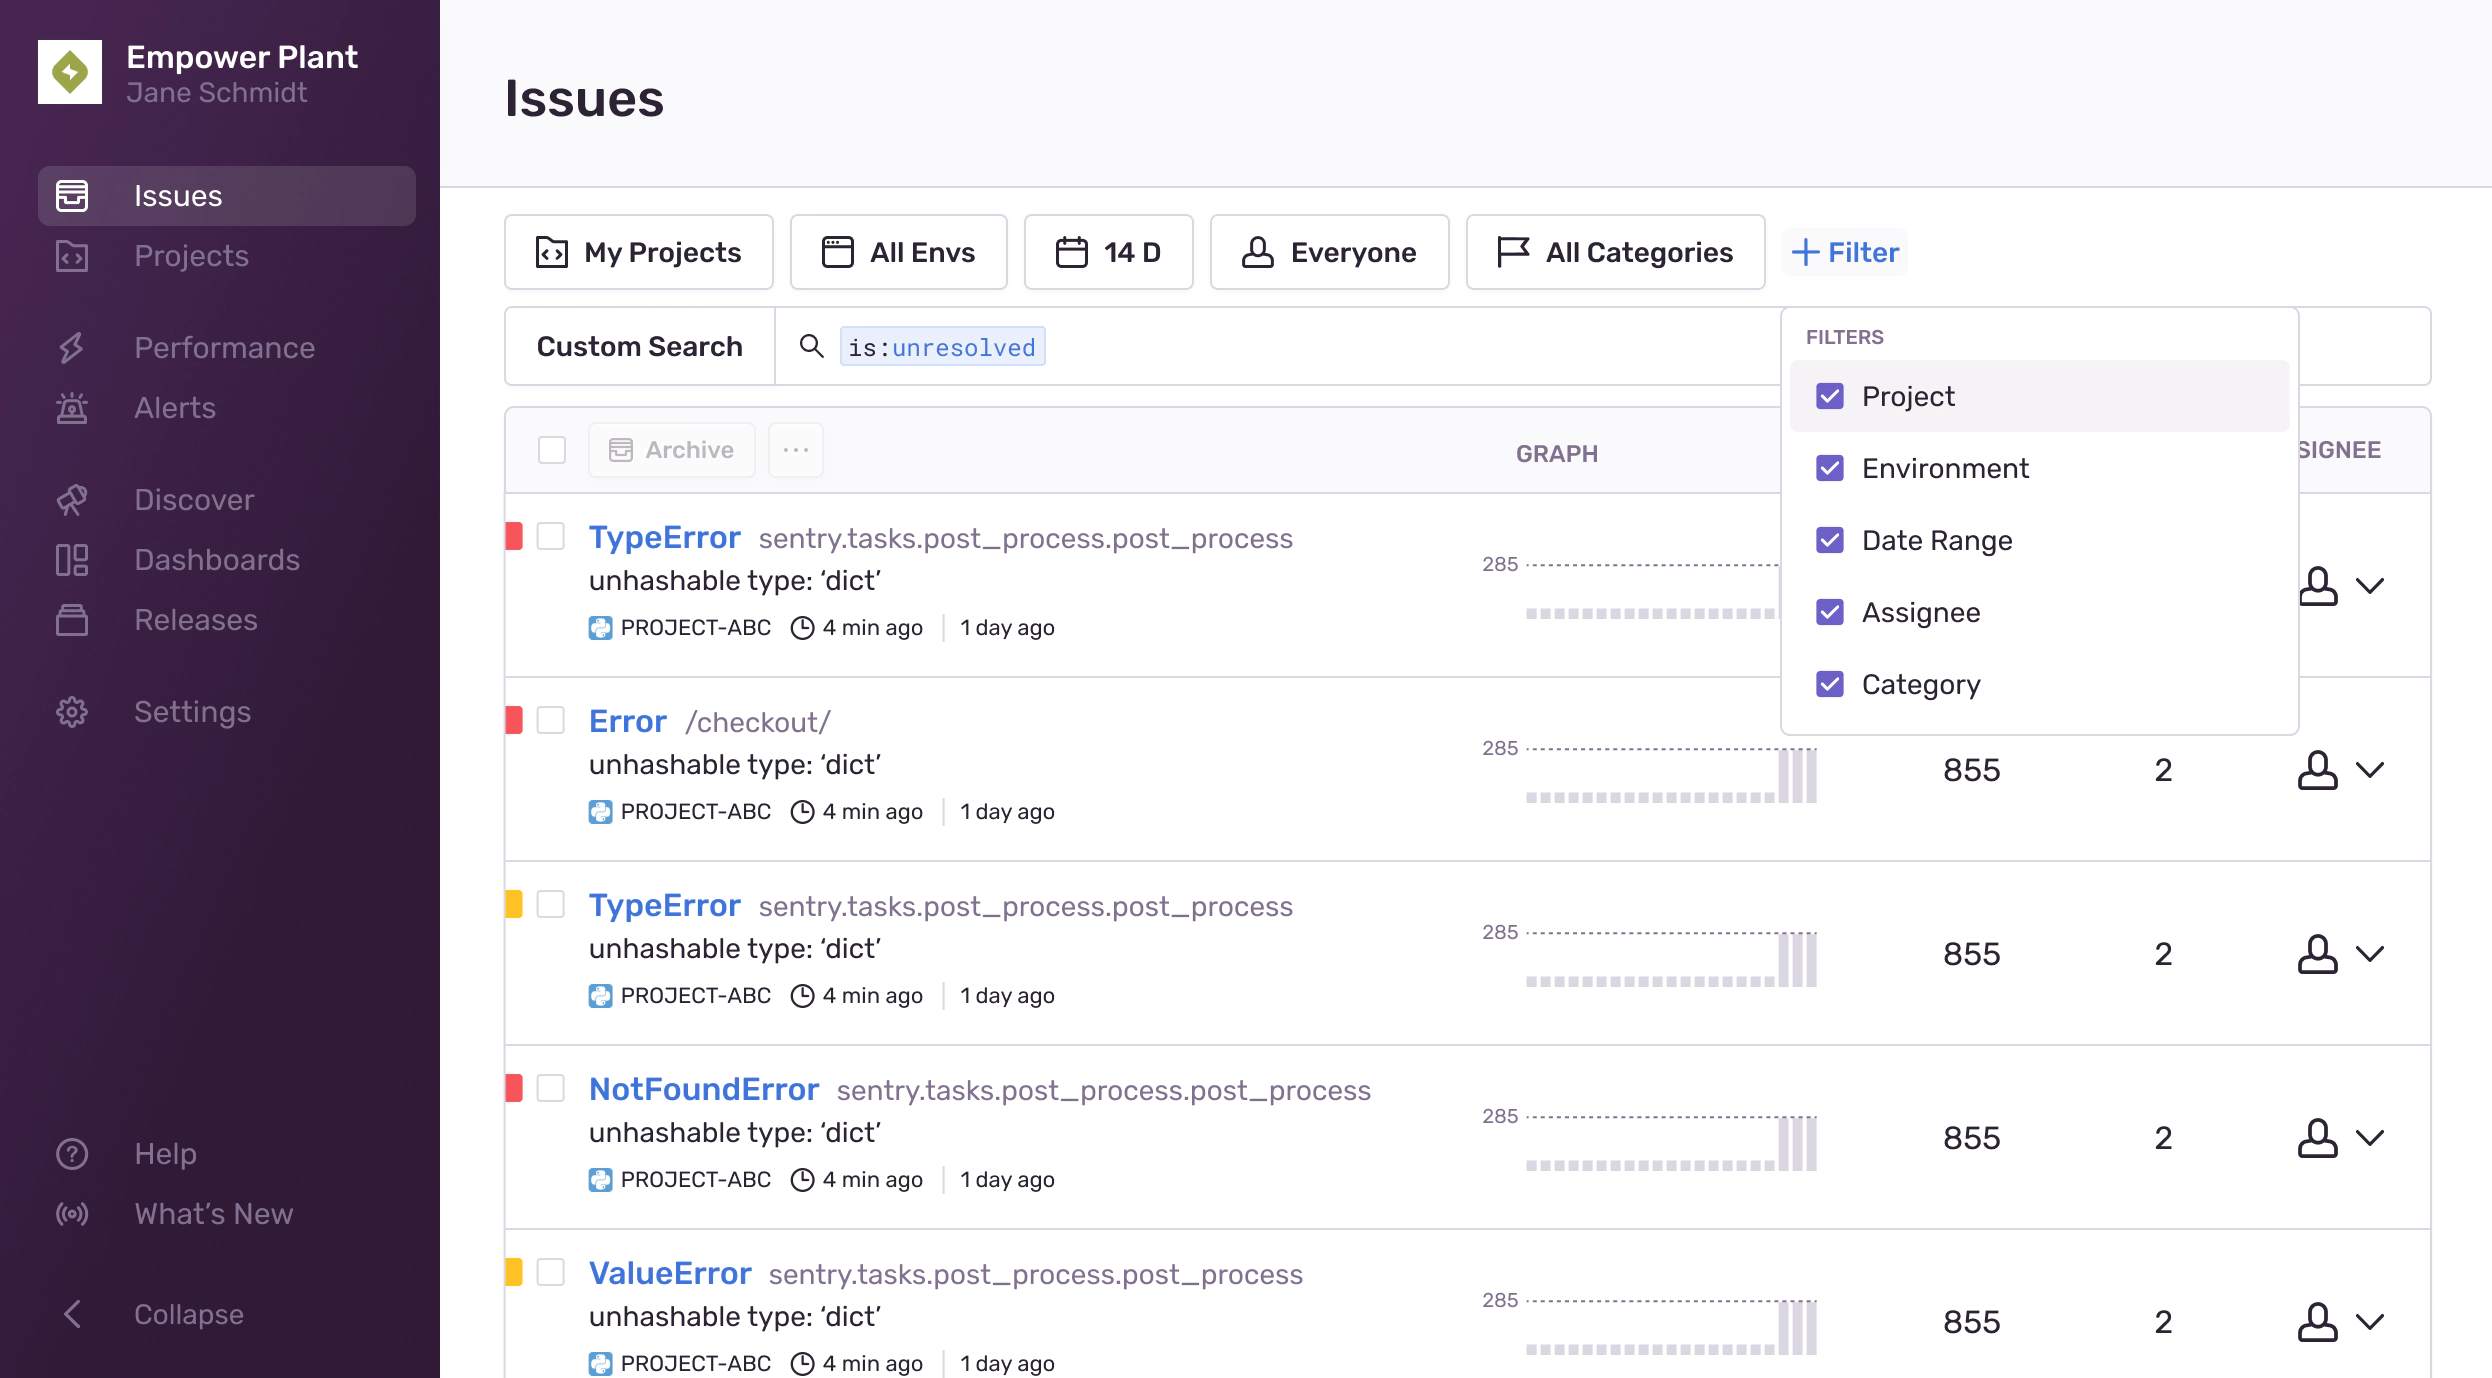Screen dimensions: 2492x1378
Task: Uncheck the Environment filter checkbox
Action: (x=1830, y=468)
